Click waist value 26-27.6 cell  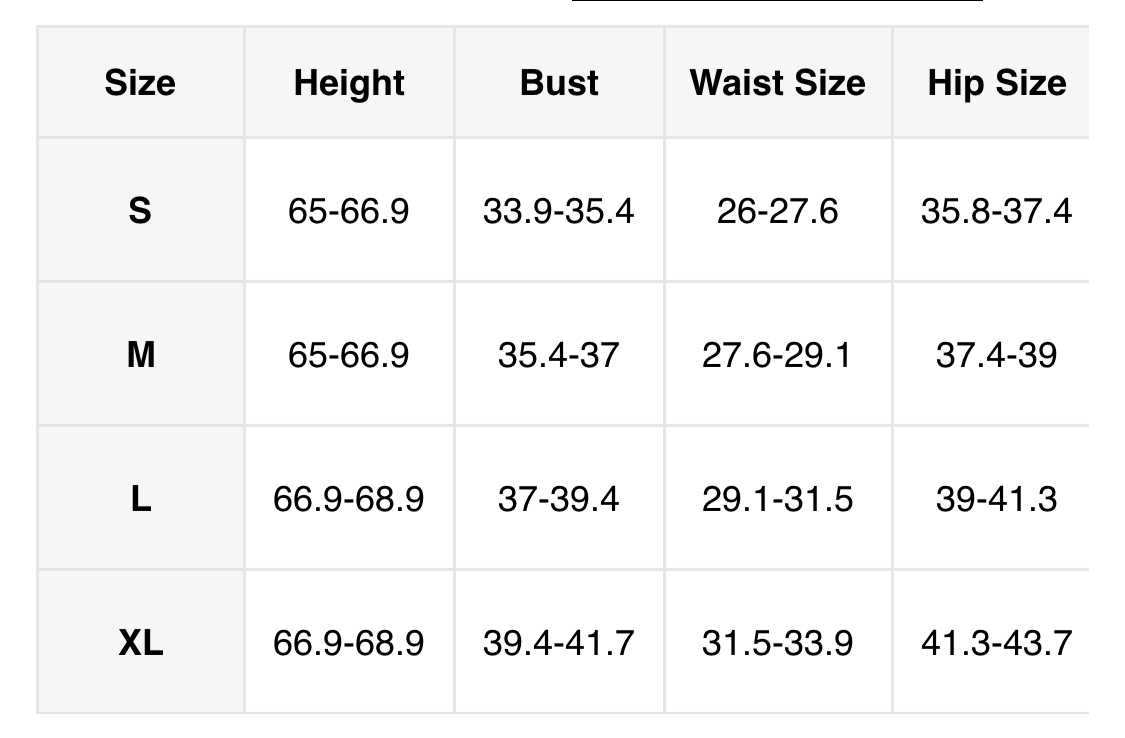777,211
